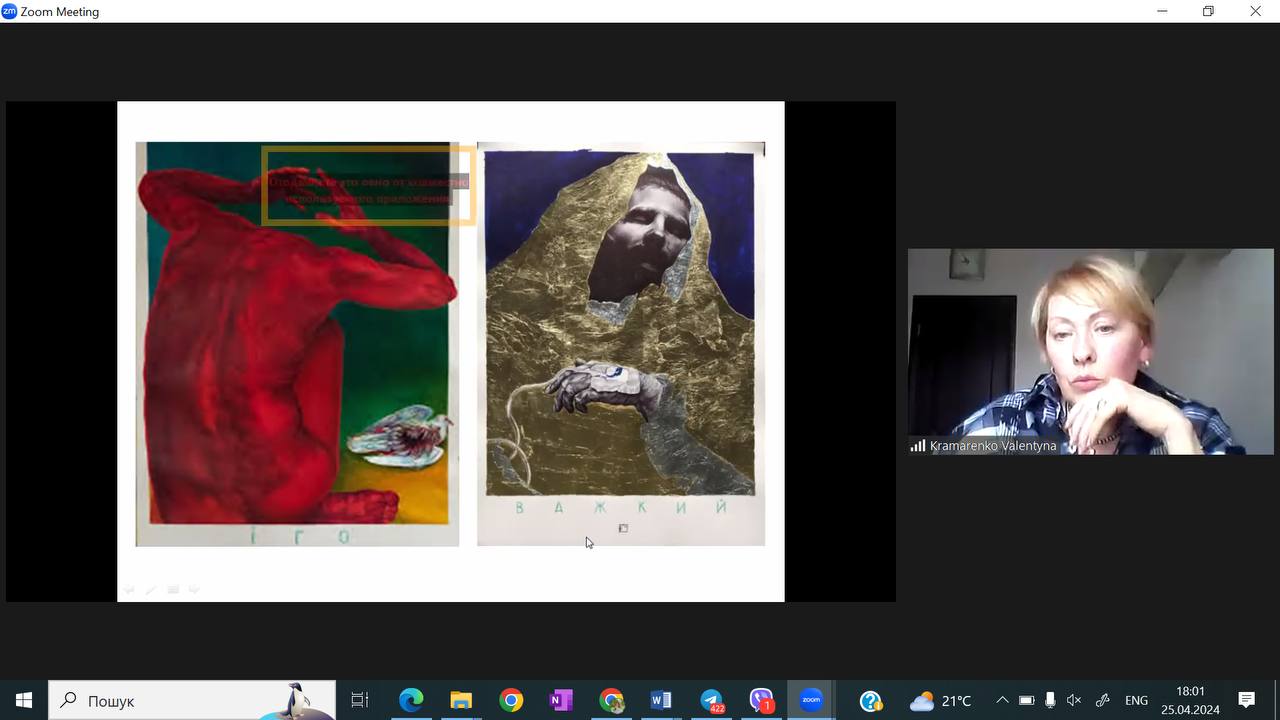
Task: Open Telegram with the 422 badge
Action: (711, 700)
